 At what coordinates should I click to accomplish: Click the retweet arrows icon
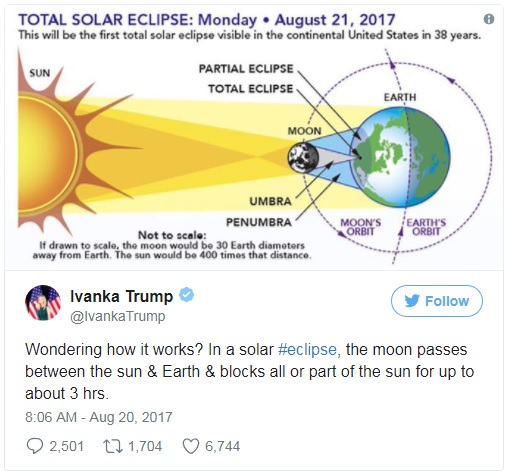point(113,446)
